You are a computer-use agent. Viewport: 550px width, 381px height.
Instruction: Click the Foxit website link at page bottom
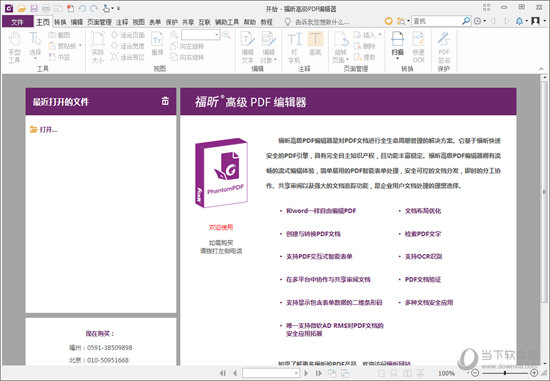tap(398, 363)
